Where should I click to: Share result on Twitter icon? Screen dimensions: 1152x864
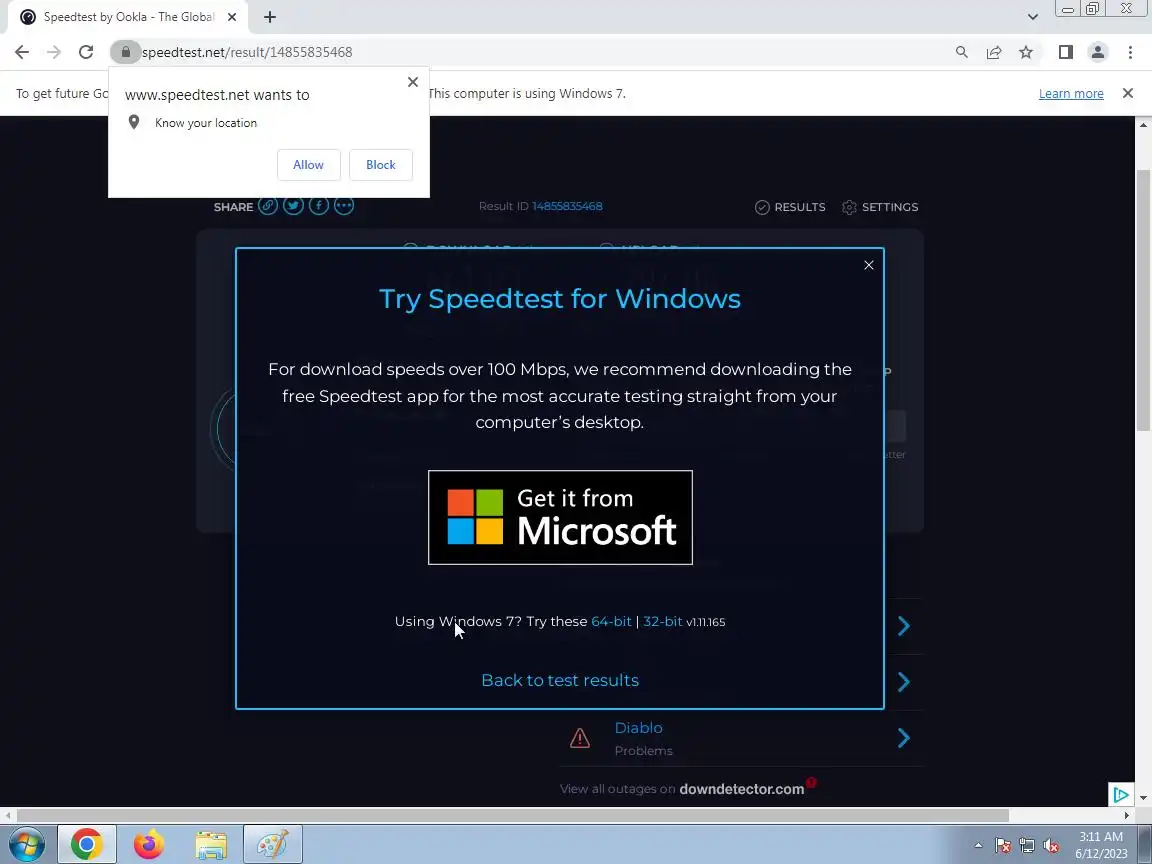(x=293, y=206)
